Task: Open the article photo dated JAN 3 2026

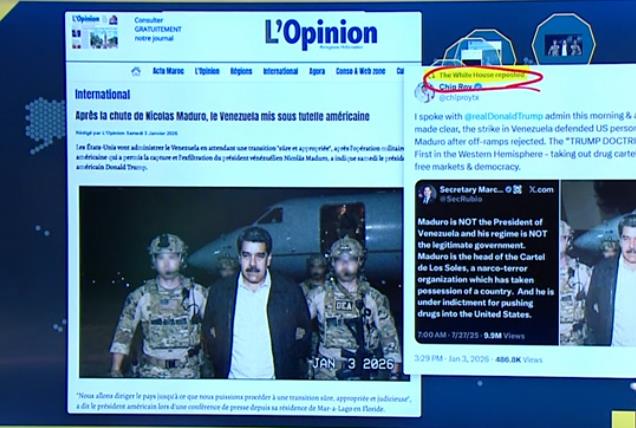Action: pyautogui.click(x=244, y=283)
